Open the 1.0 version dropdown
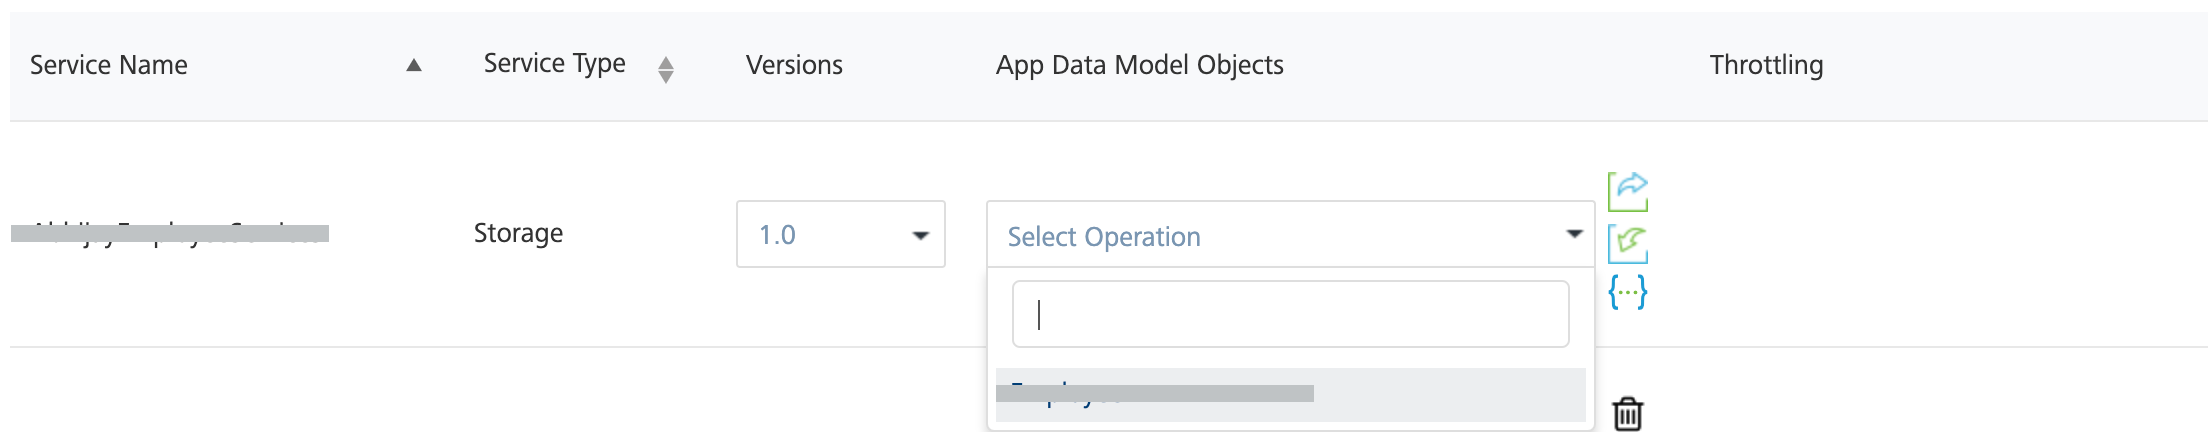Image resolution: width=2210 pixels, height=432 pixels. point(840,235)
